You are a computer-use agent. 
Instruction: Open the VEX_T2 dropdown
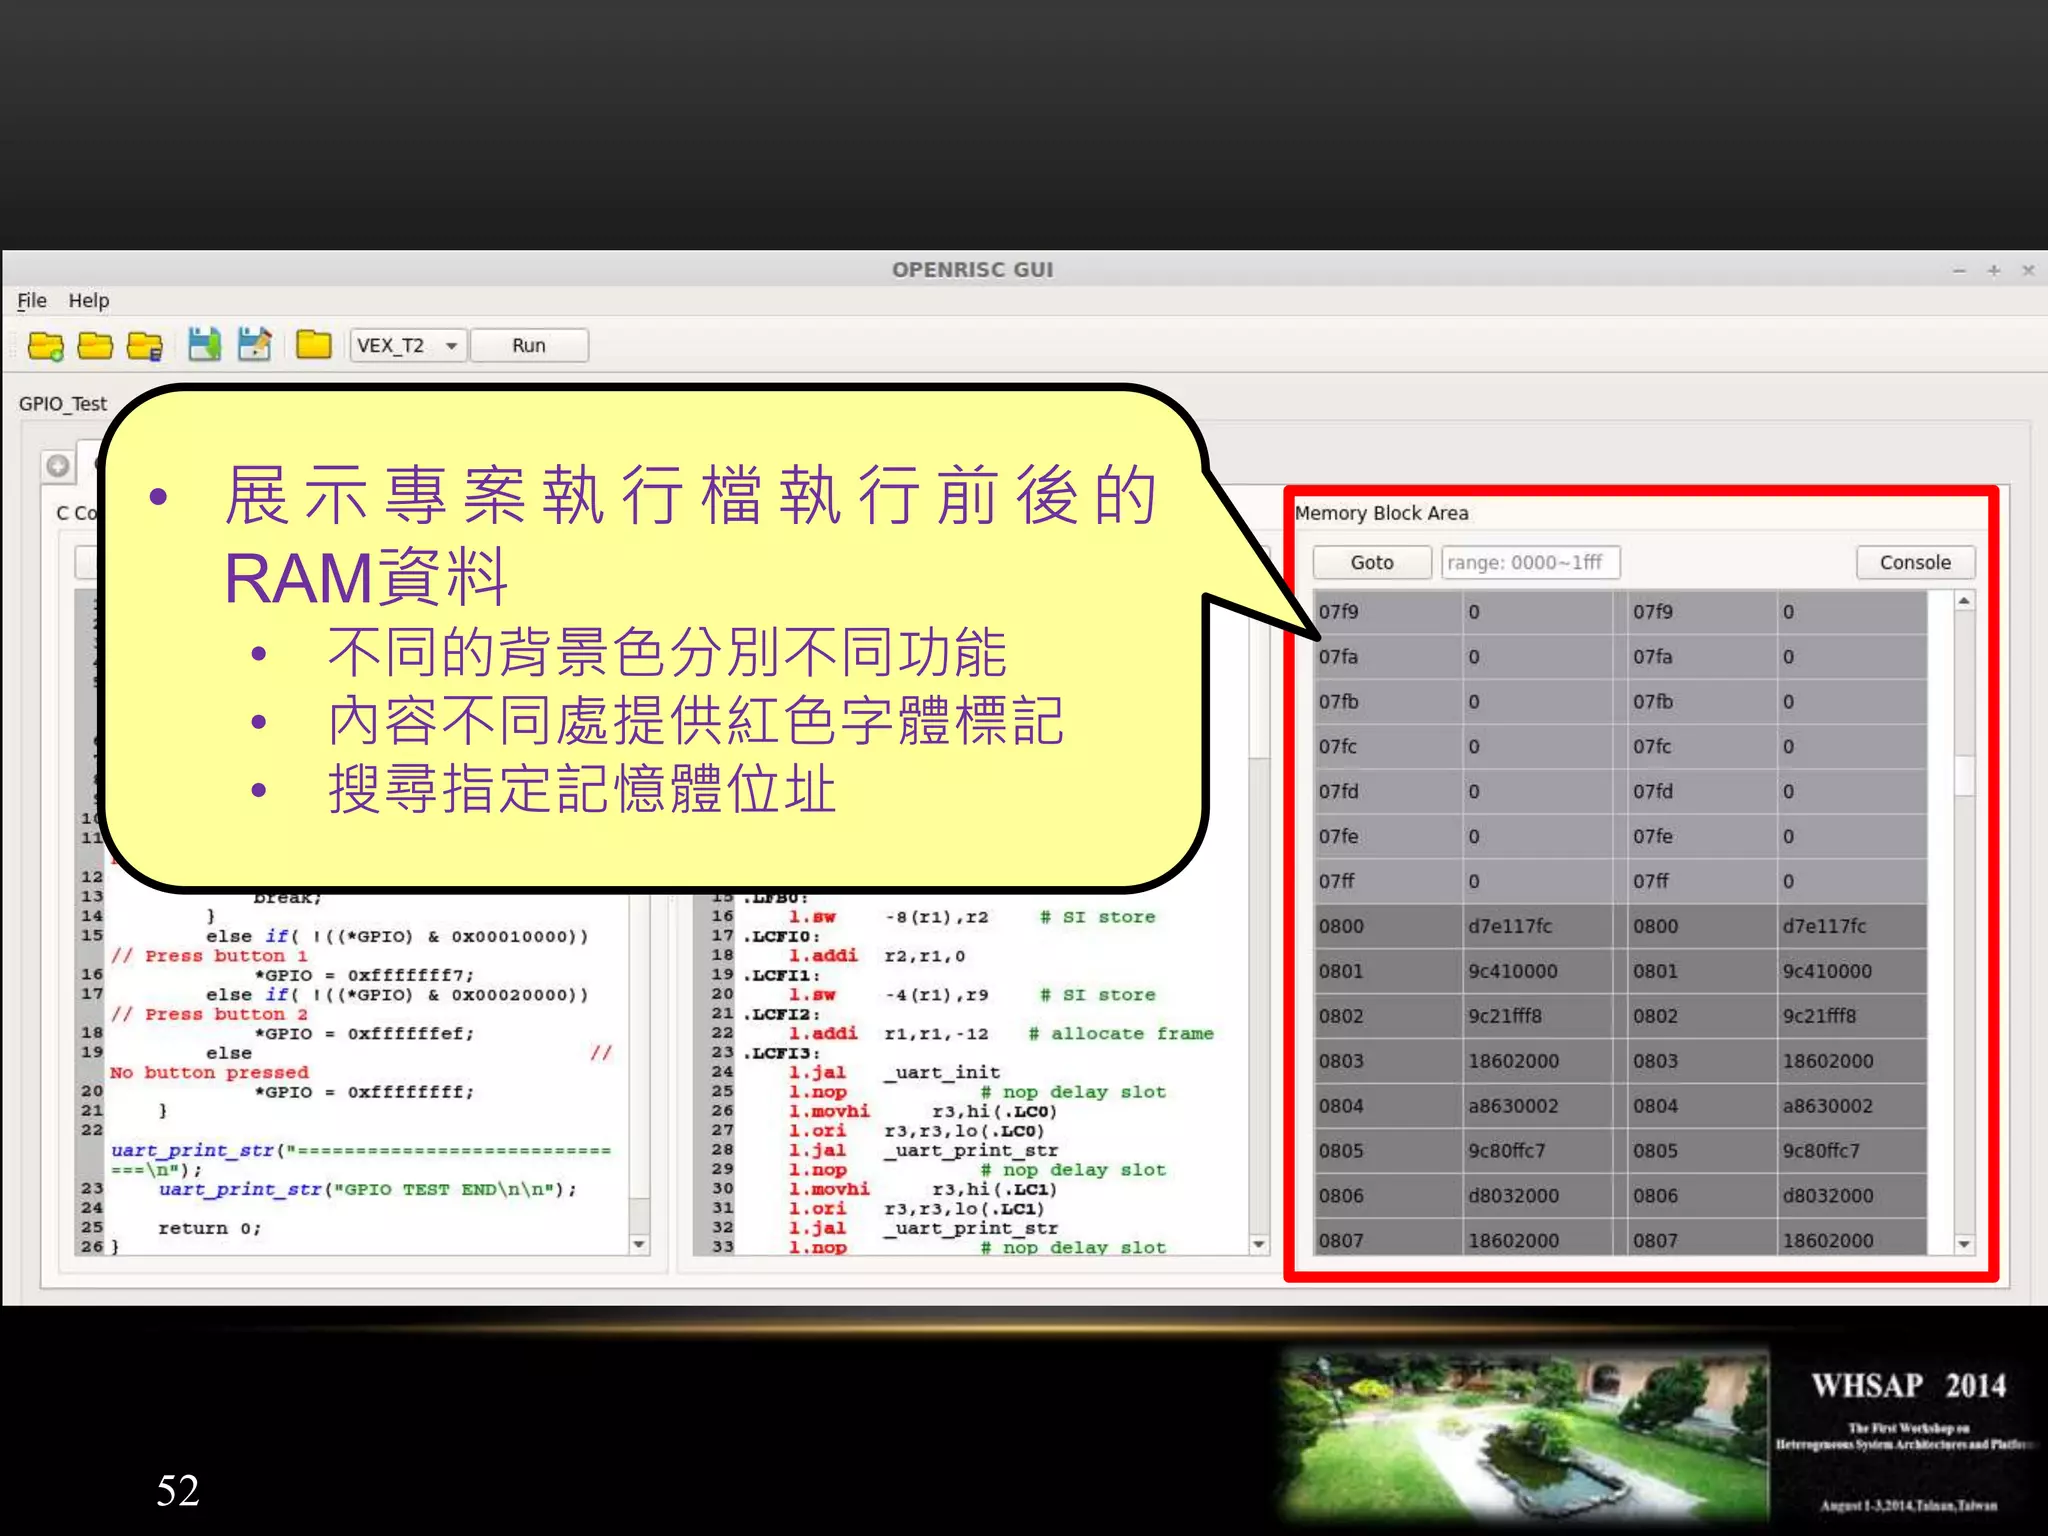point(407,346)
